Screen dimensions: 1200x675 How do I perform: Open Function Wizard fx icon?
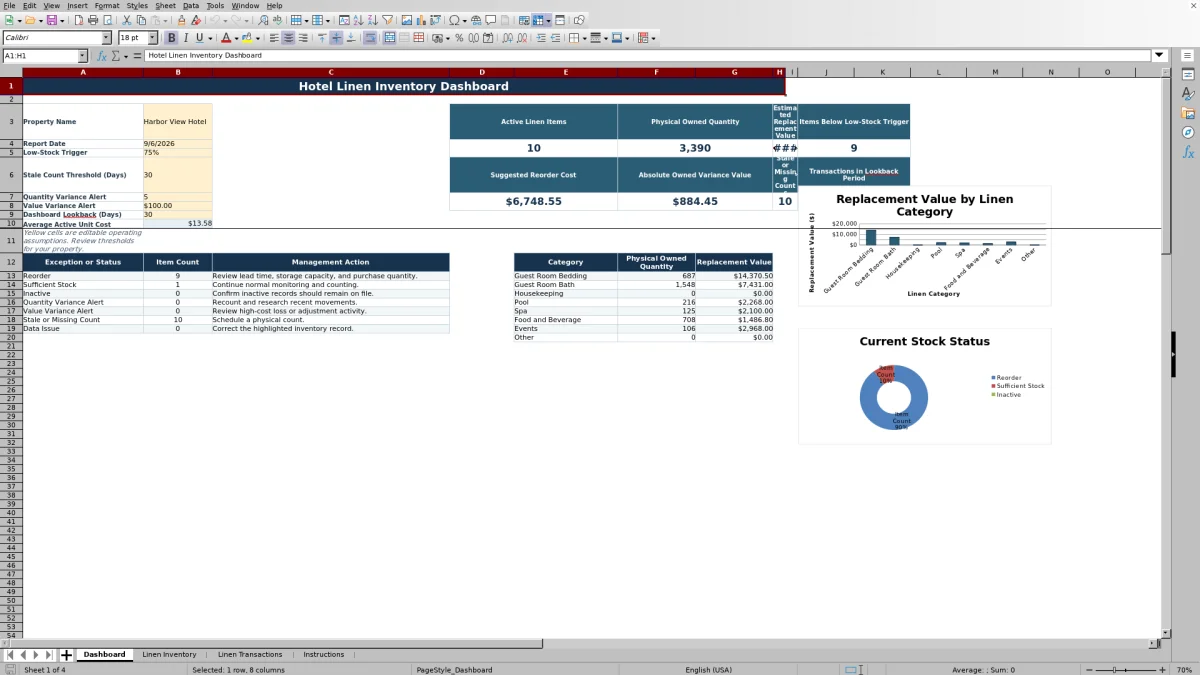[x=101, y=56]
